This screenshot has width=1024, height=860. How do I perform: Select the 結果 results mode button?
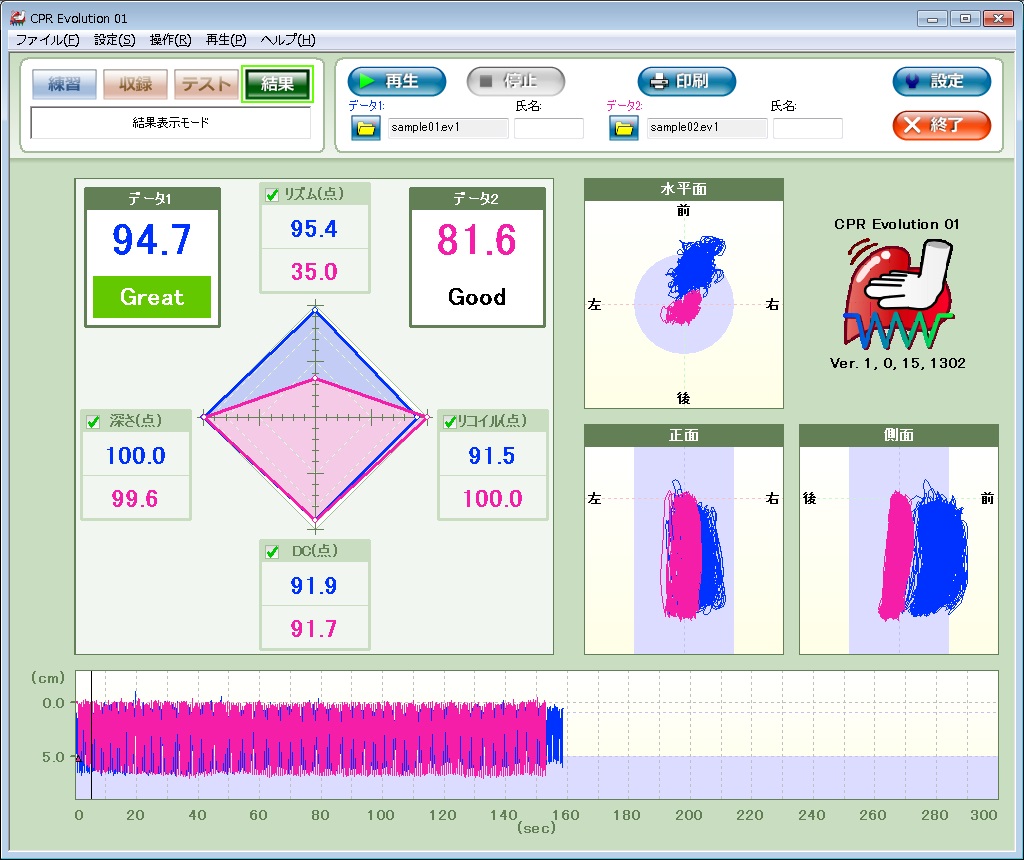point(277,84)
